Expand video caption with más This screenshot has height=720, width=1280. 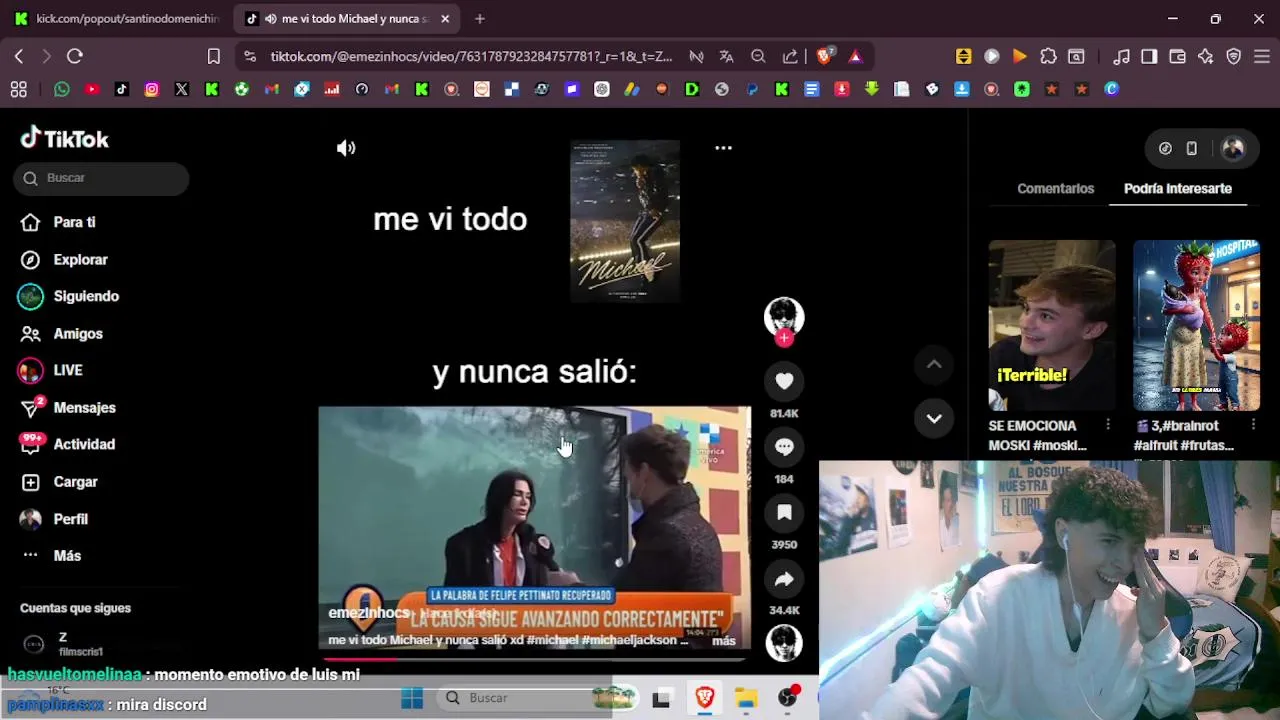point(723,641)
